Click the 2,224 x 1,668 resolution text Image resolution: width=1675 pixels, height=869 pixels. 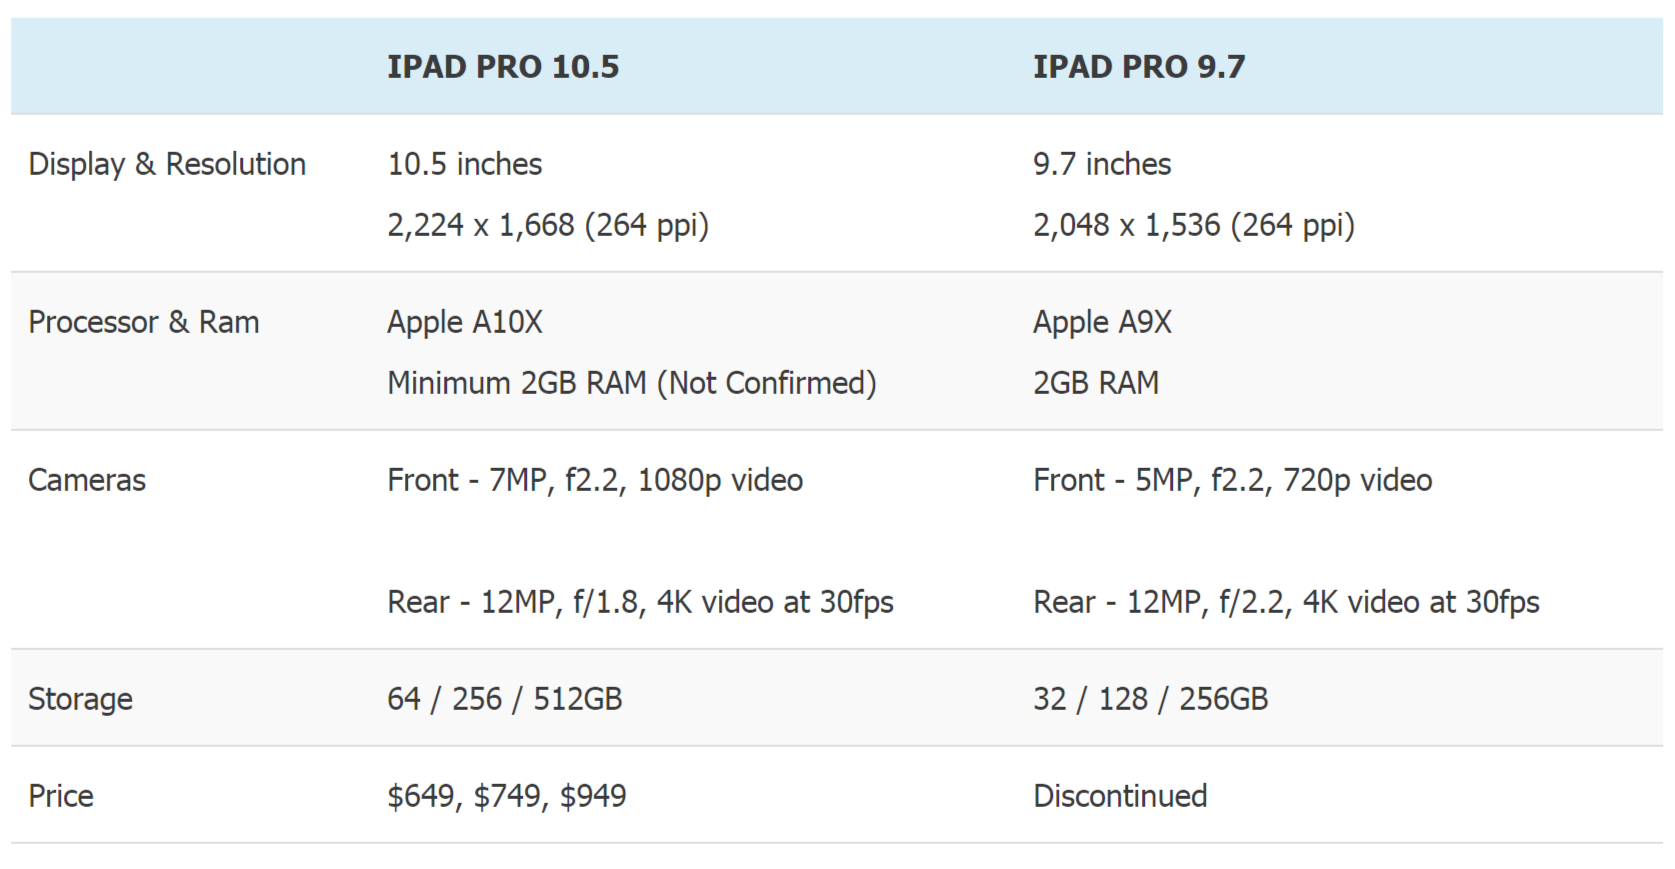pos(548,225)
